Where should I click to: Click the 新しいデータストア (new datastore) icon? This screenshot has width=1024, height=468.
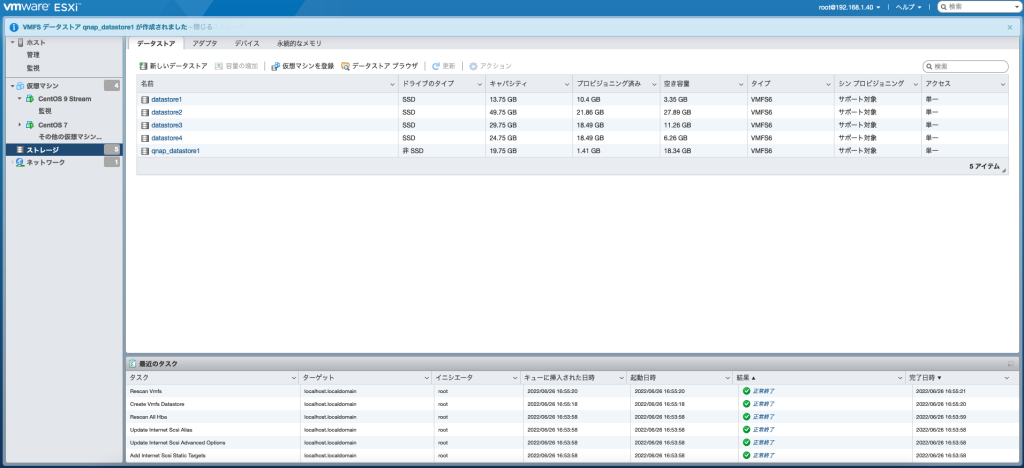coord(144,66)
